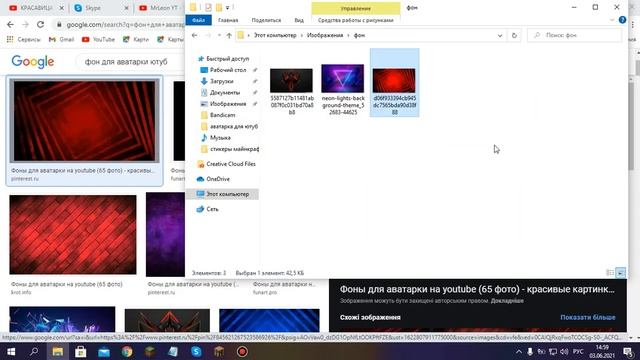Screen dimensions: 640x360
Task: Switch Explorer to the details view icon
Action: pos(610,273)
